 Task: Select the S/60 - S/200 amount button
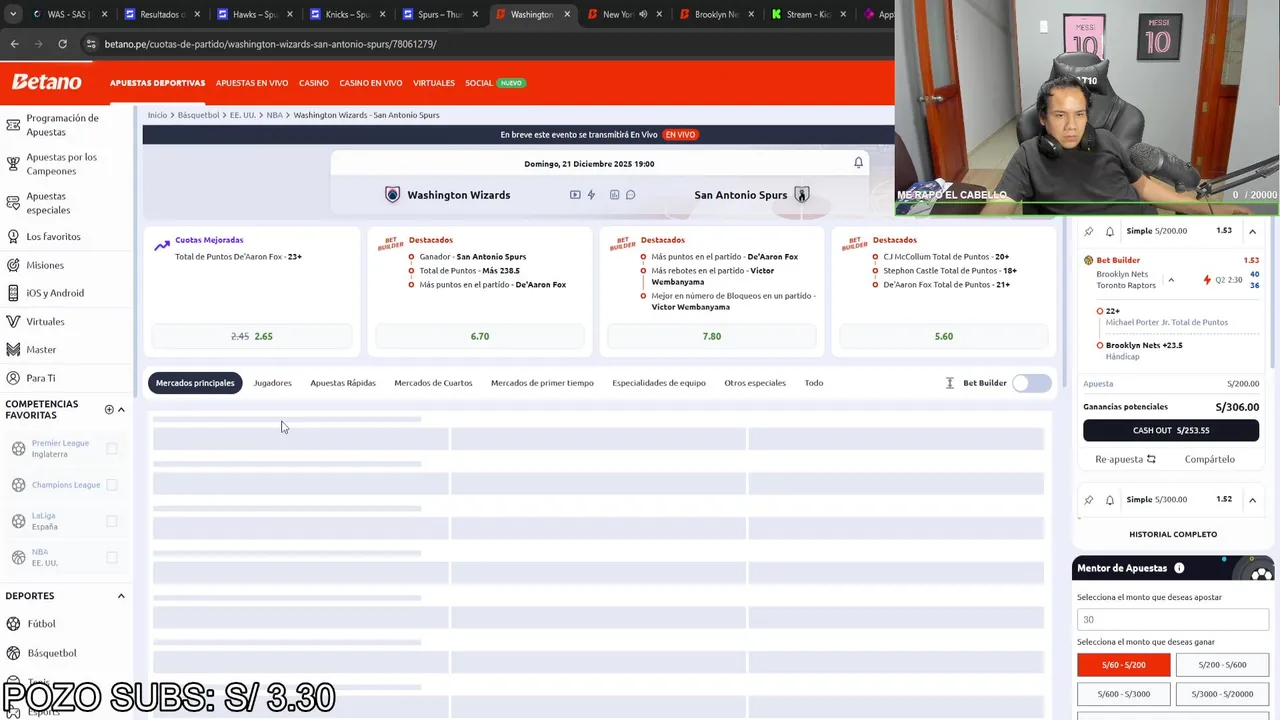(x=1123, y=665)
